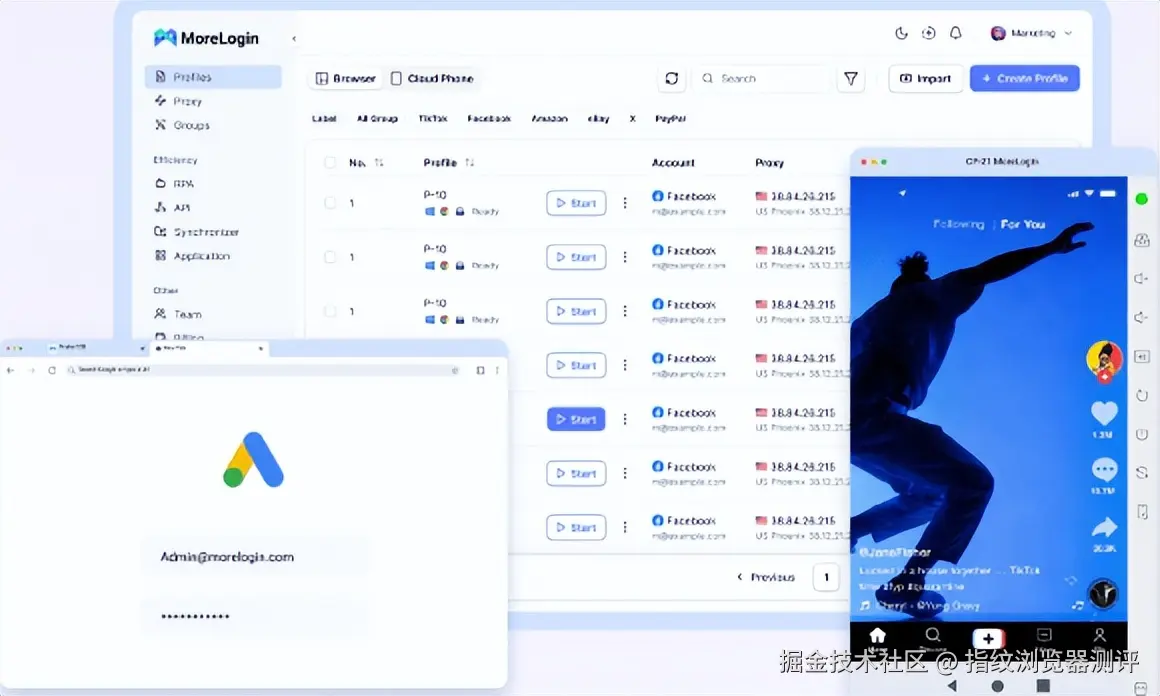Like the TikTok video with the heart

click(x=1105, y=413)
